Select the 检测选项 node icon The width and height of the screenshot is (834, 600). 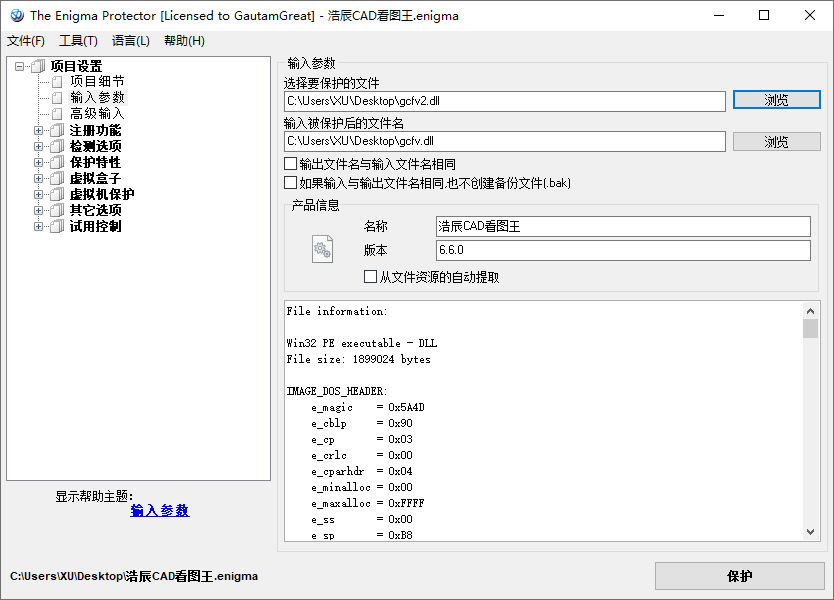pyautogui.click(x=55, y=145)
